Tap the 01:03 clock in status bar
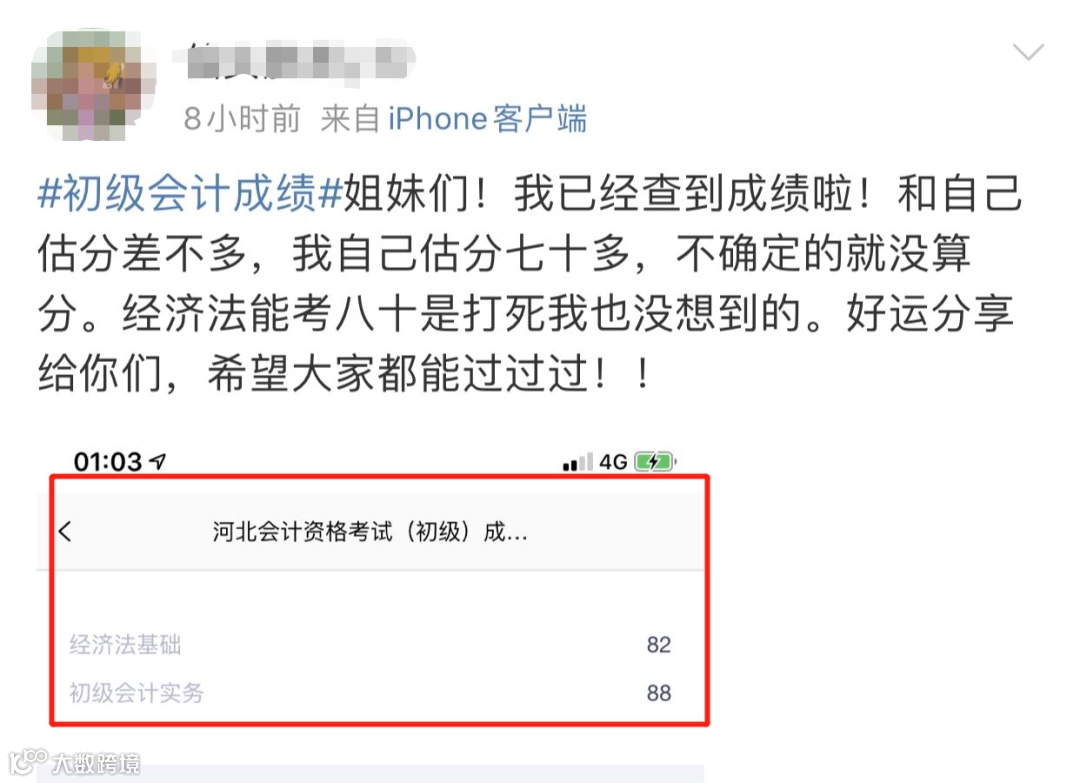This screenshot has height=783, width=1080. (107, 461)
